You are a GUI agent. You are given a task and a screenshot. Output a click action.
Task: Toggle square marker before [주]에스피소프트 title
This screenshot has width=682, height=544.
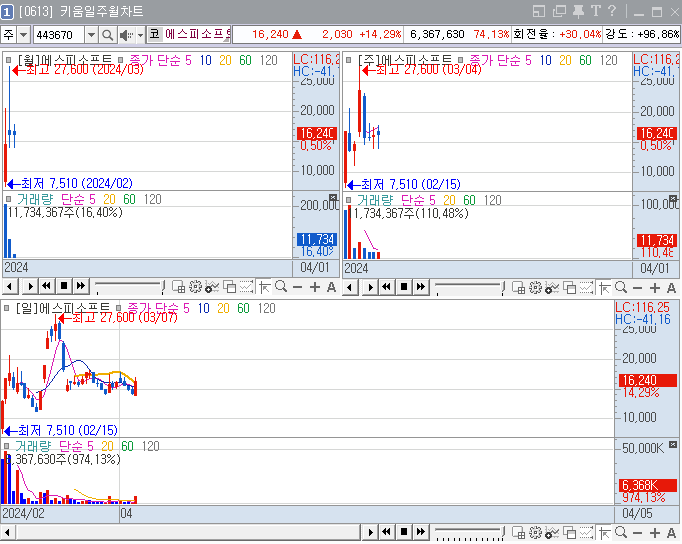coord(348,60)
